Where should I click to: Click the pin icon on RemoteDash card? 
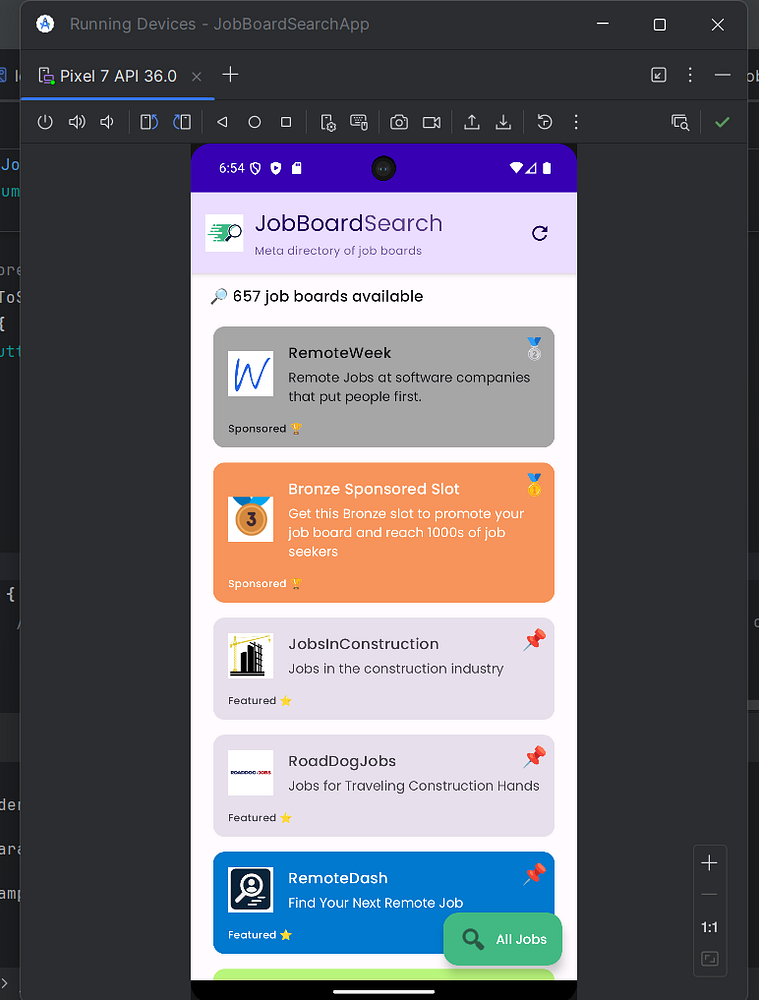(x=534, y=874)
